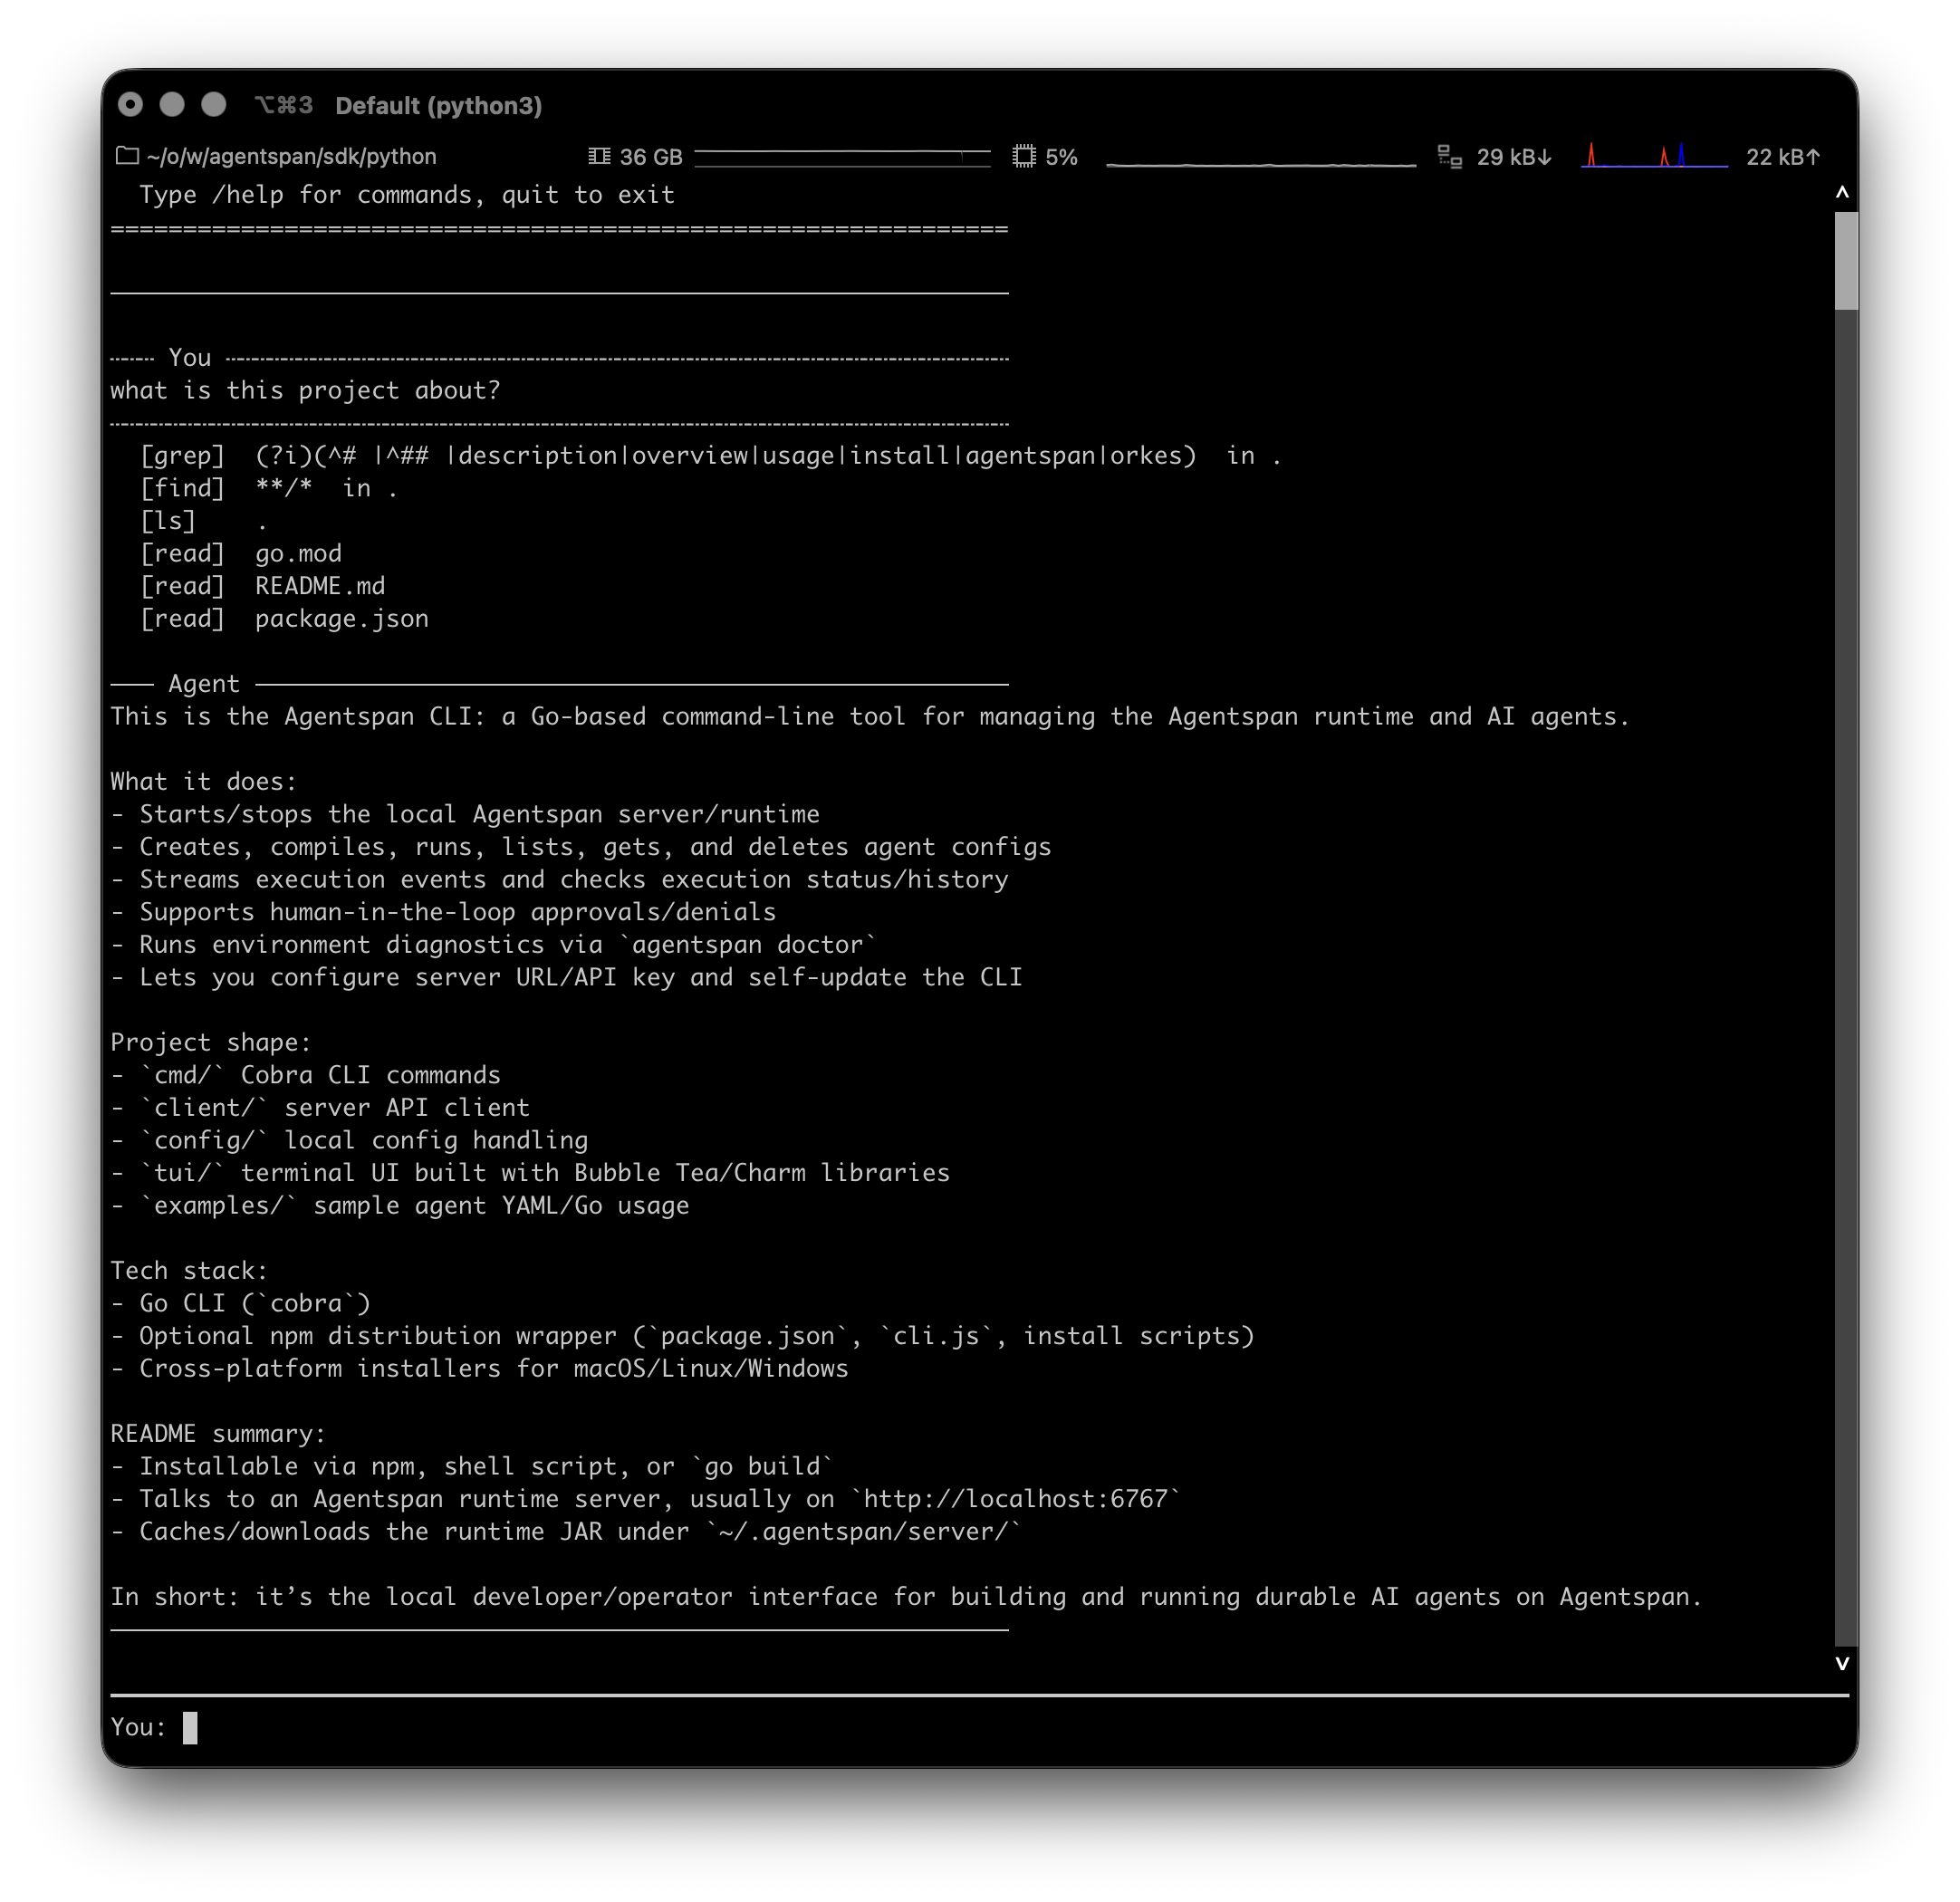
Task: Click the network throughput graph with spikes
Action: (1654, 156)
